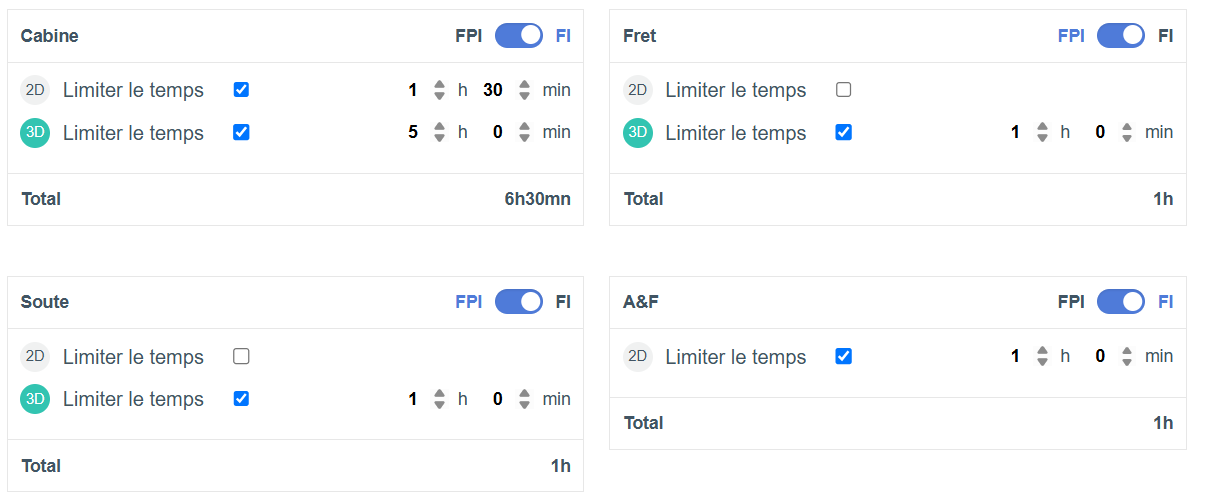Click the 2D badge in the Cabine panel
This screenshot has height=503, width=1205.
coord(35,90)
